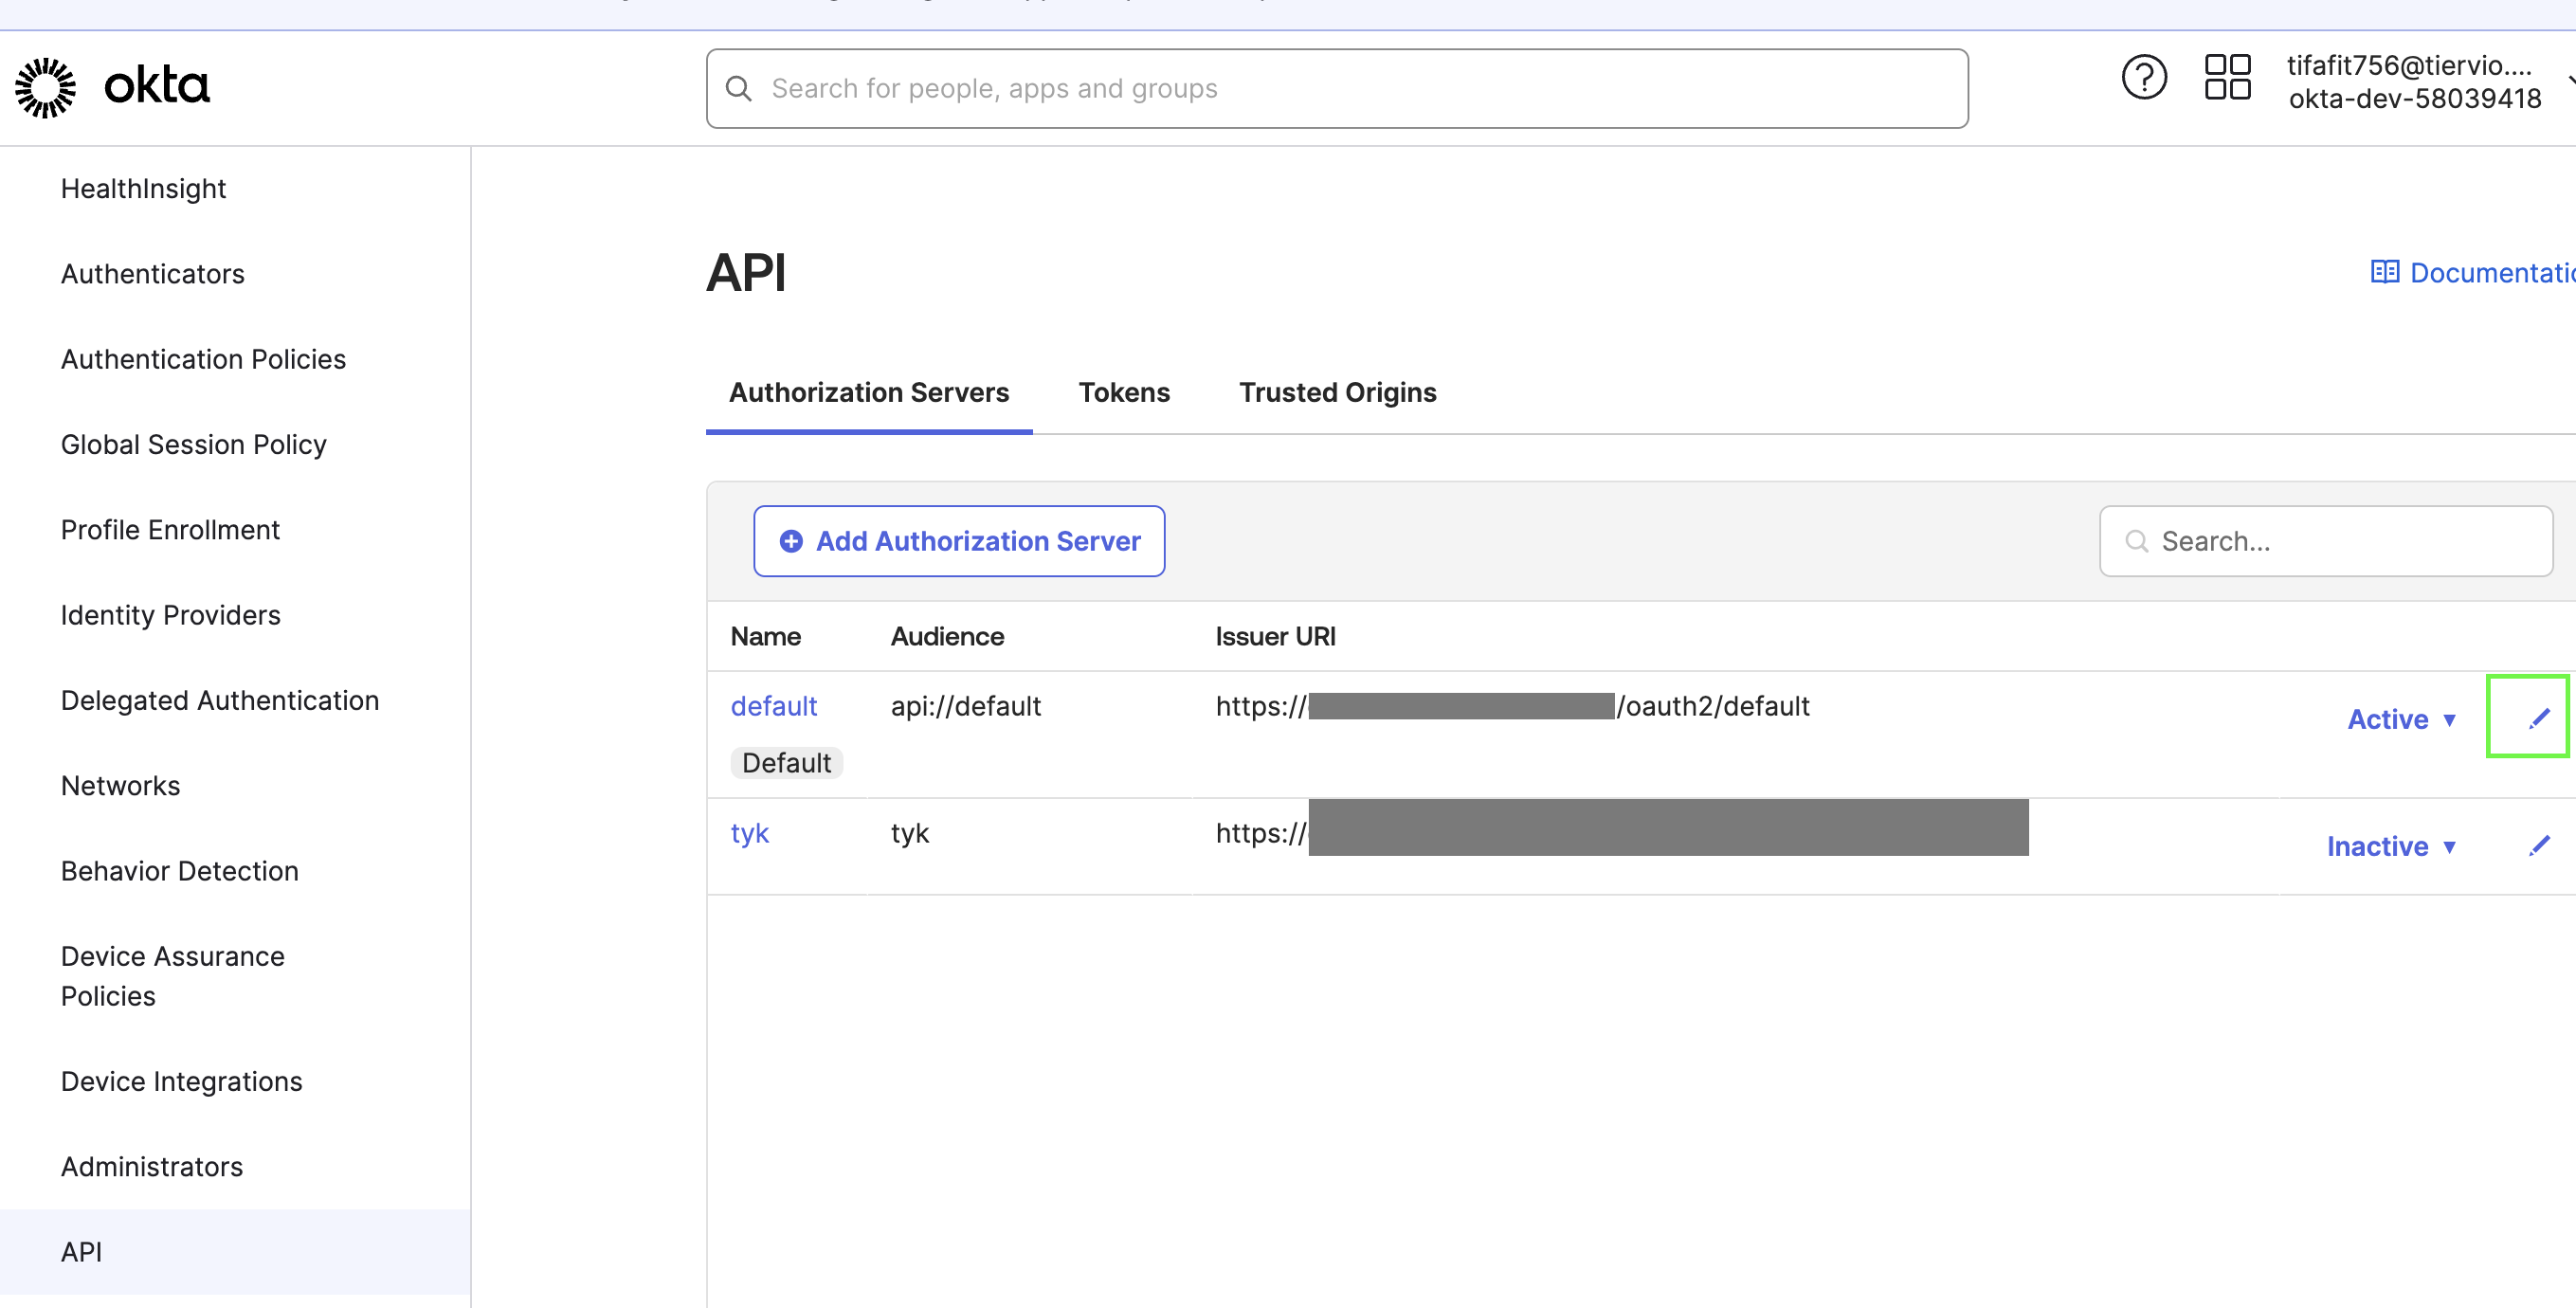The height and width of the screenshot is (1308, 2576).
Task: Click the Okta sunburst logo
Action: pyautogui.click(x=45, y=87)
